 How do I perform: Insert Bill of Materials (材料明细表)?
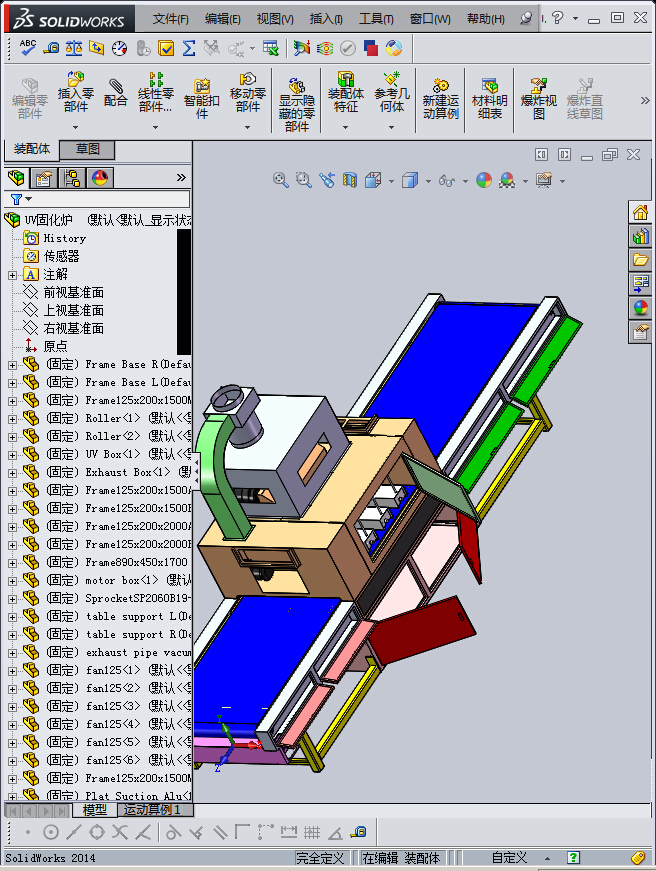[x=489, y=99]
